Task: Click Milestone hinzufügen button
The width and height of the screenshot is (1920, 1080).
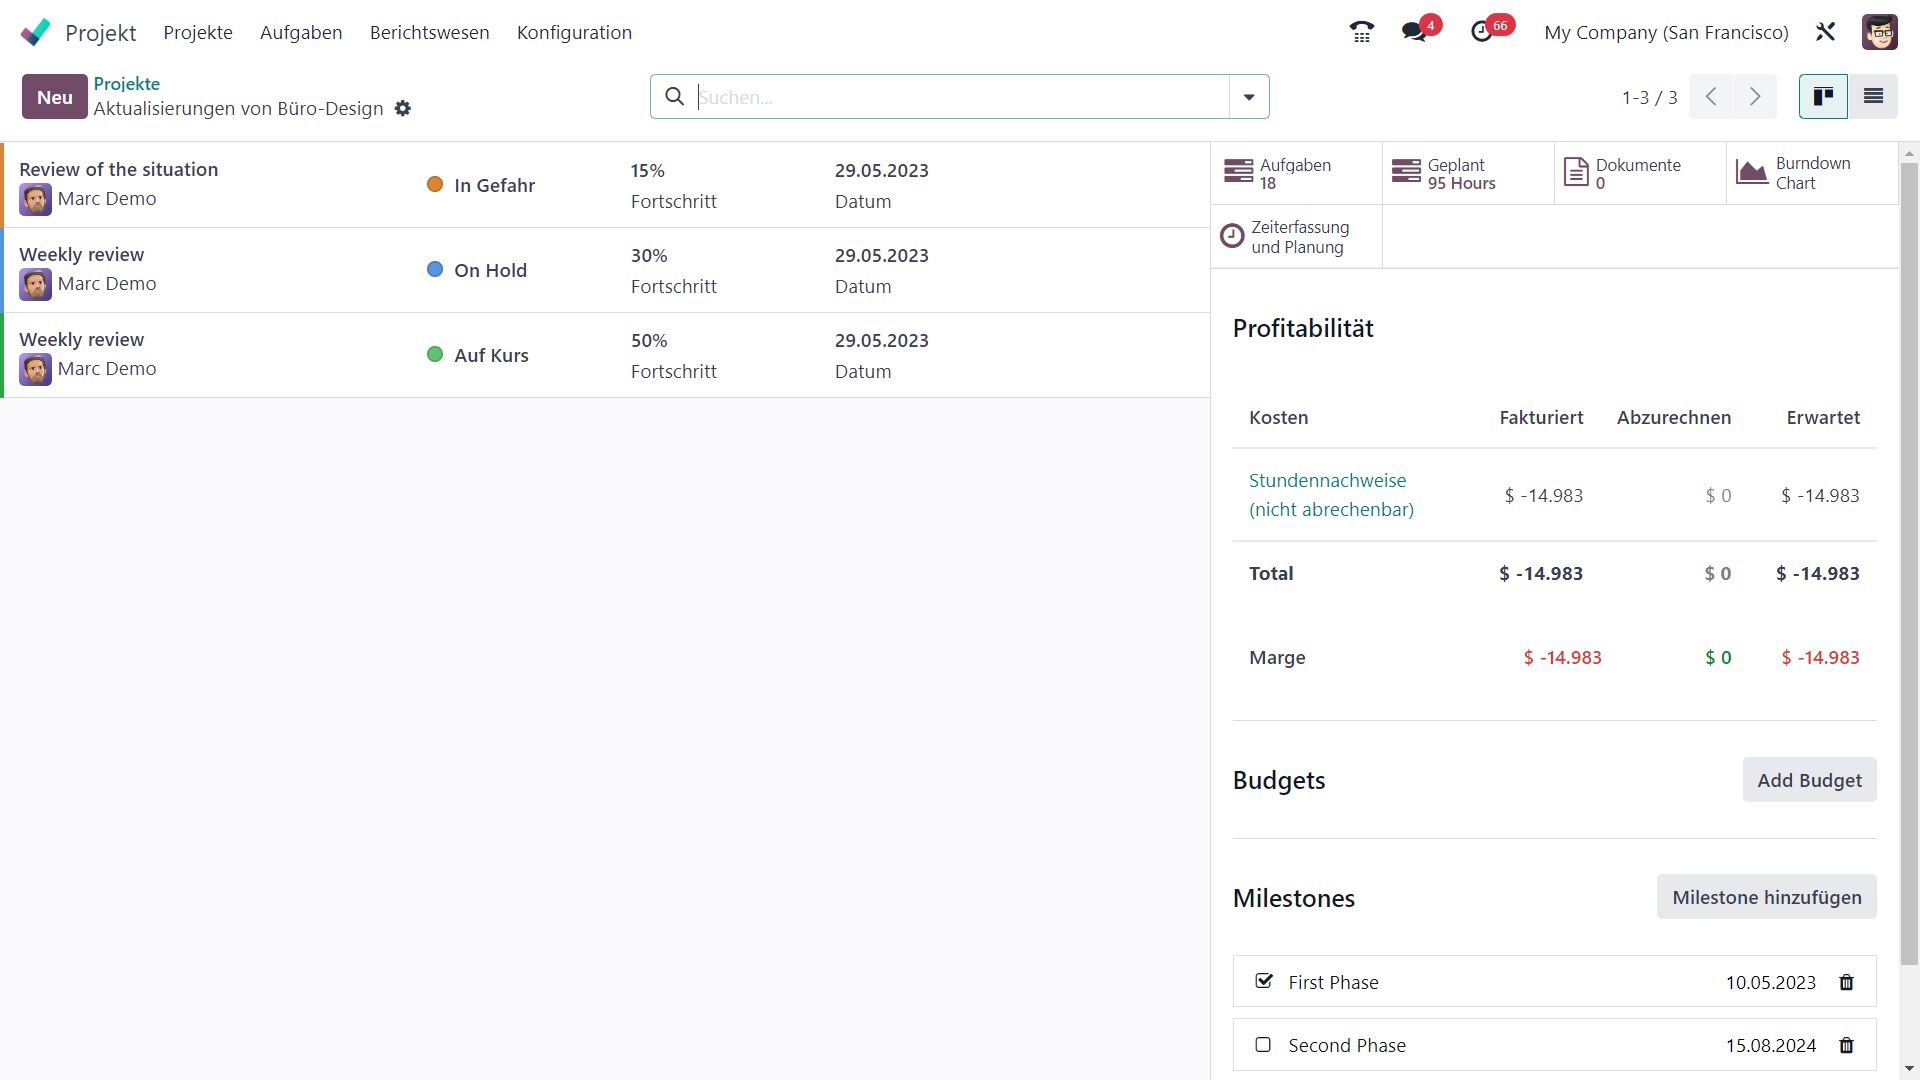Action: pyautogui.click(x=1766, y=897)
